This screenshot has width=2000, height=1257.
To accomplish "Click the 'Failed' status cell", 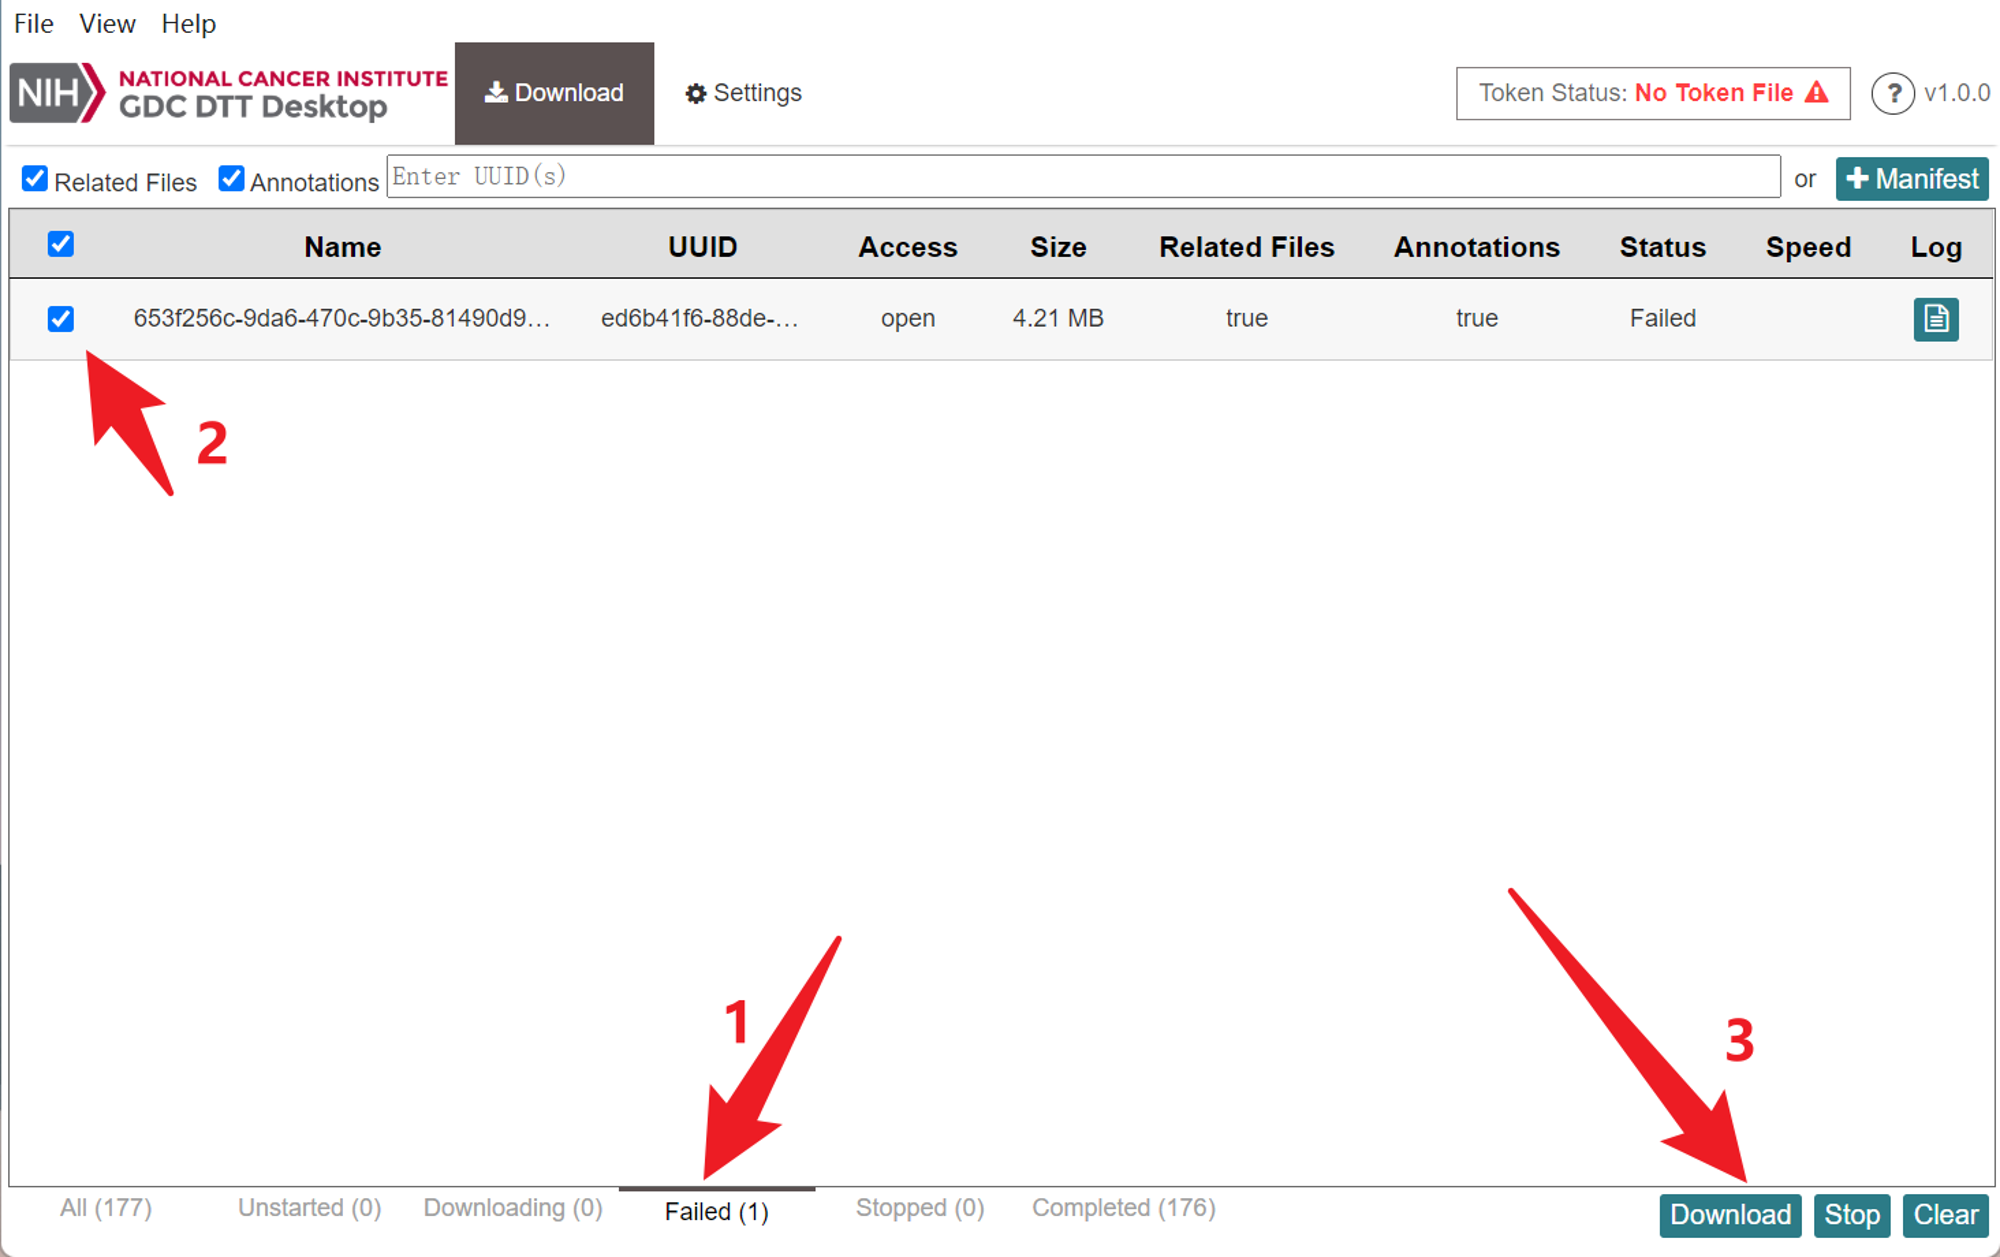I will coord(1663,318).
